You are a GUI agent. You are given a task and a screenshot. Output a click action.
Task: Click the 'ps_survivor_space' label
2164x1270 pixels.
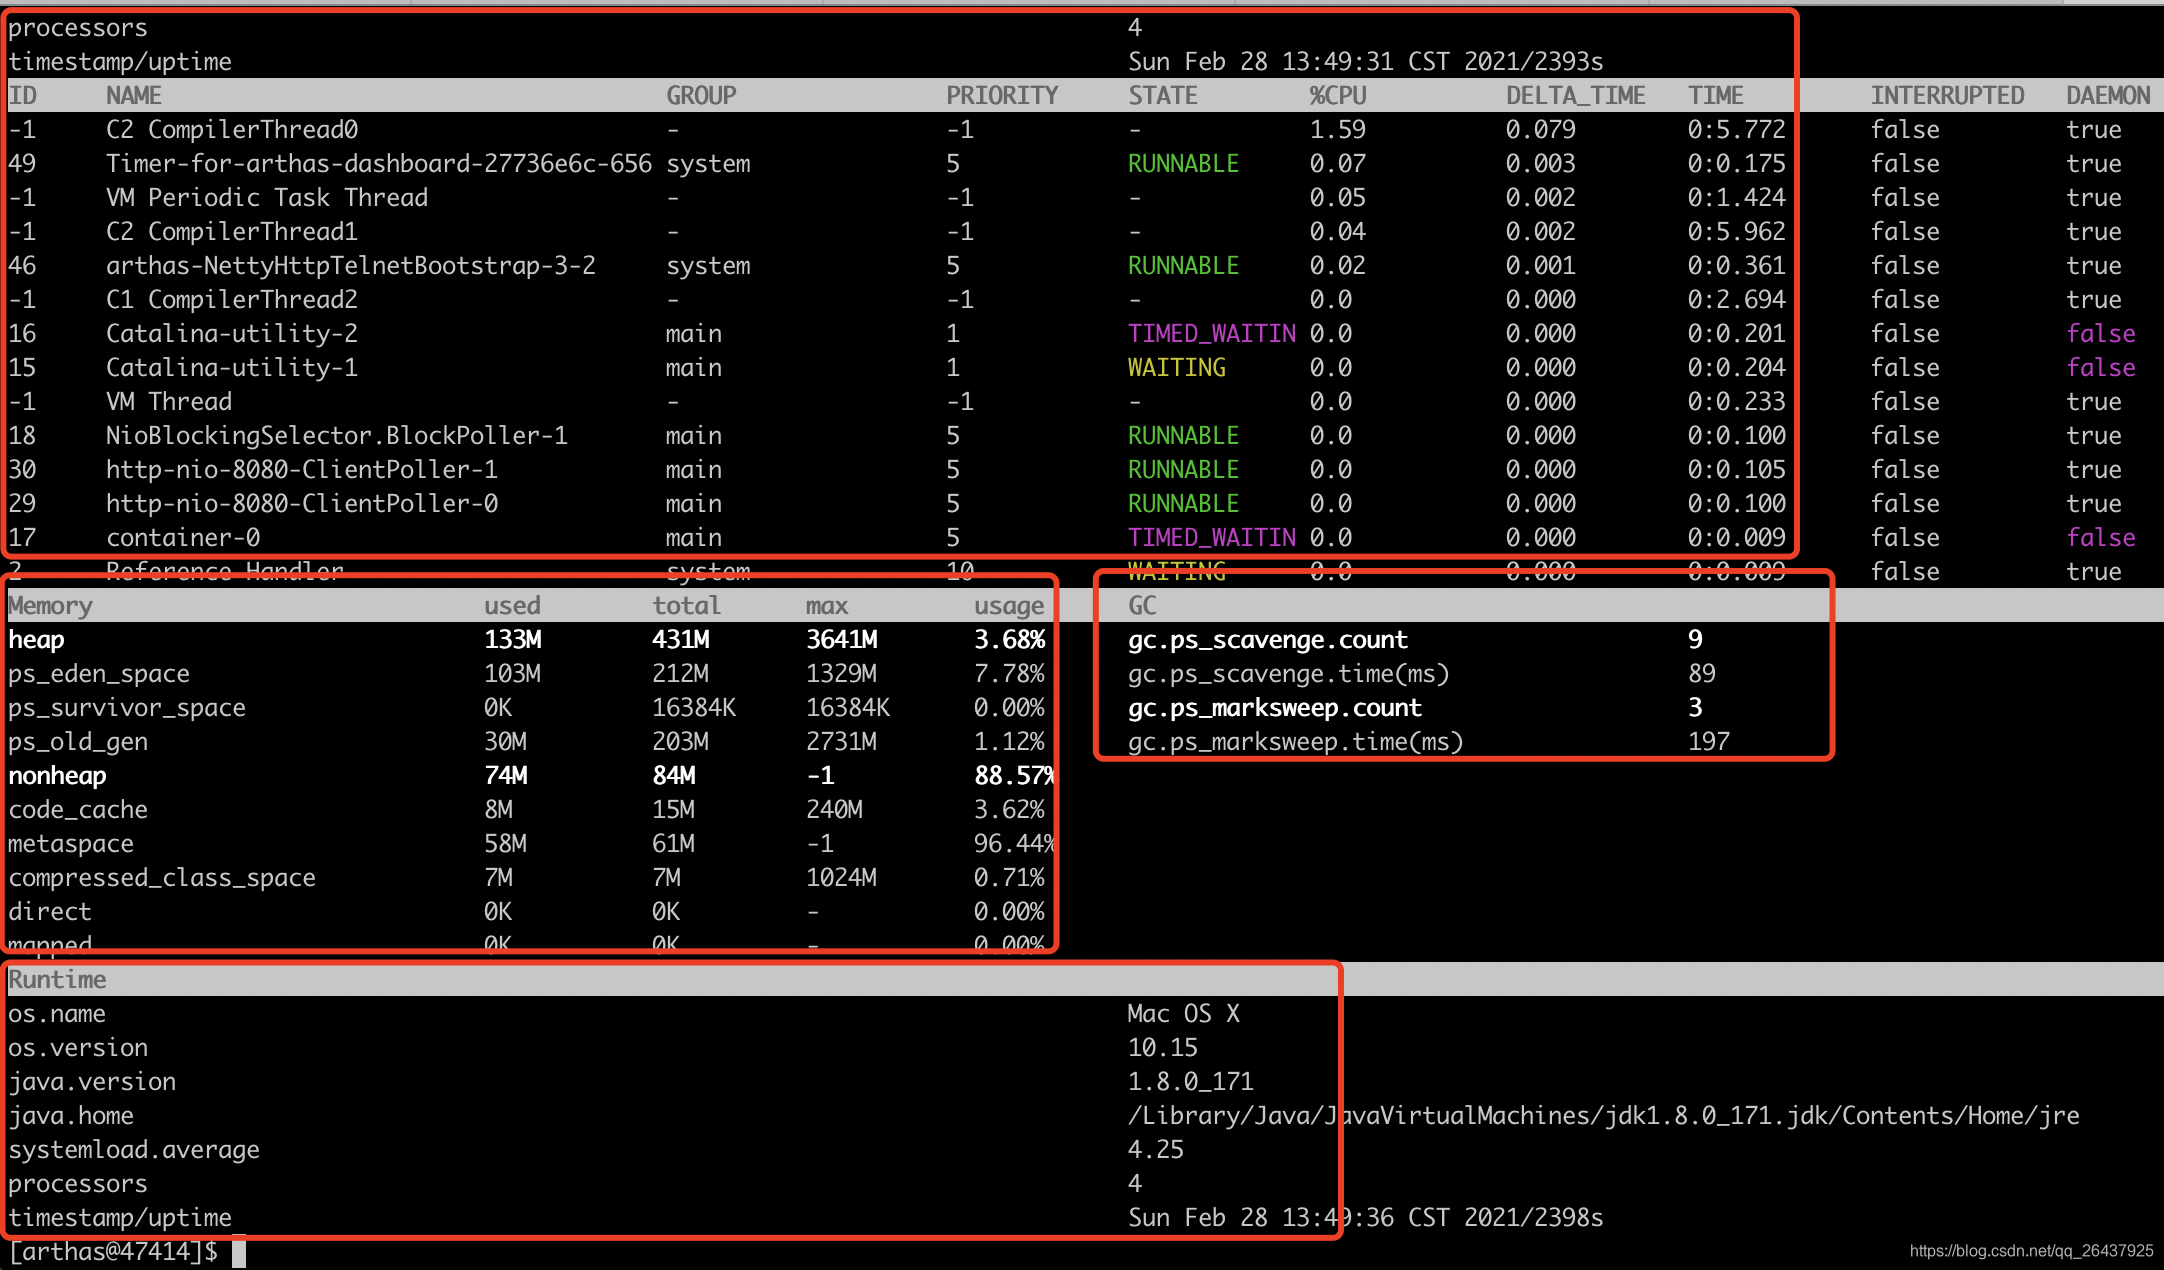point(127,708)
